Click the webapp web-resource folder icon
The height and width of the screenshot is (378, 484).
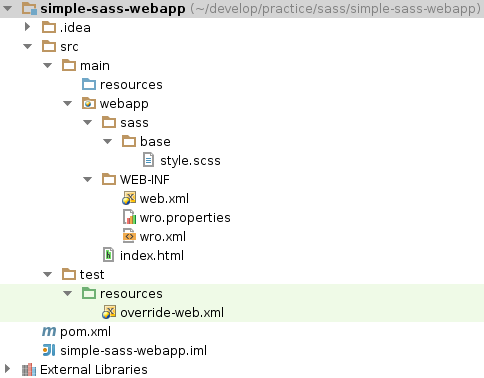(x=89, y=103)
